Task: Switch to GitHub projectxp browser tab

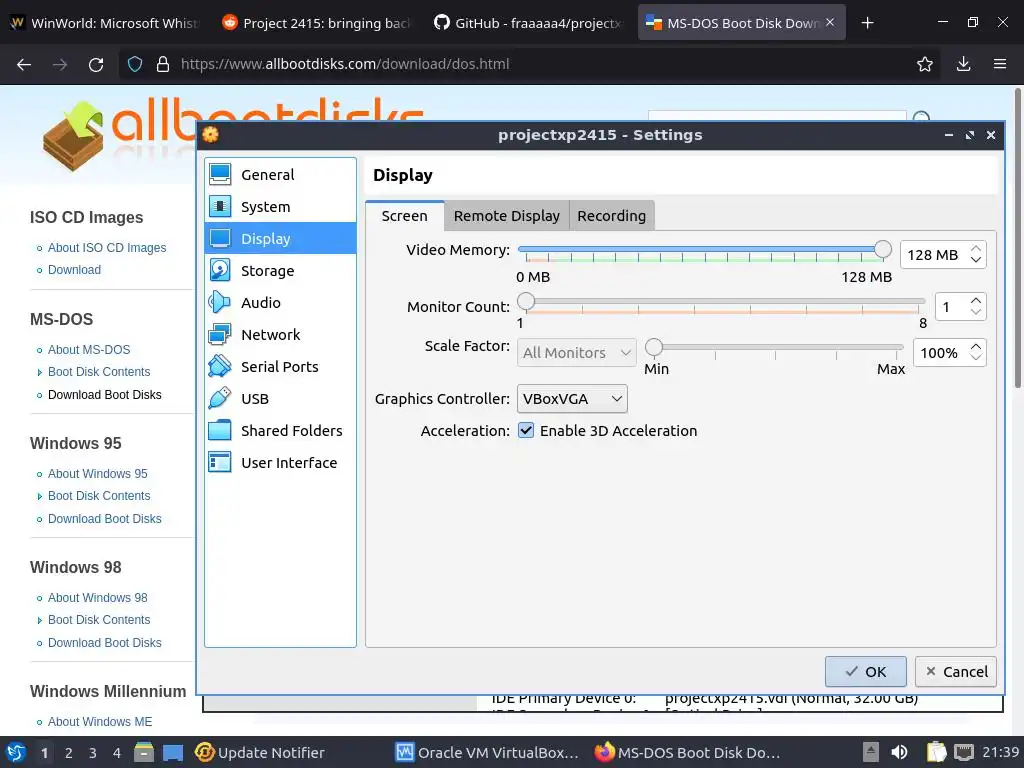Action: 530,23
